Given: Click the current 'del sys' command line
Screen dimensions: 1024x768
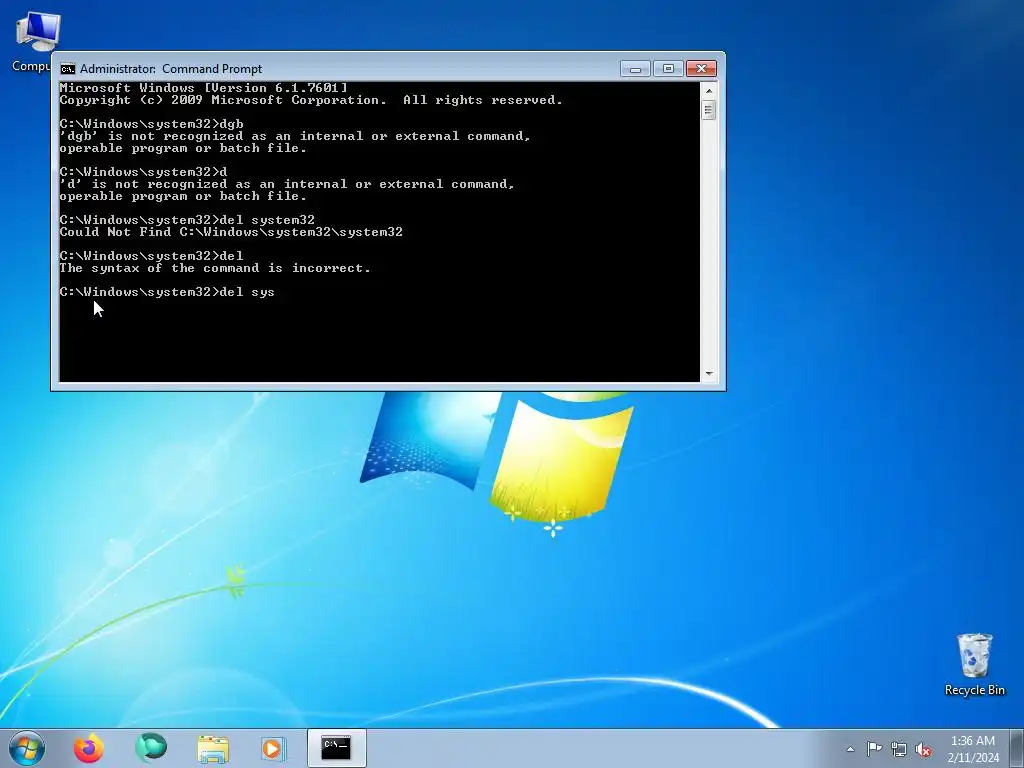Looking at the screenshot, I should pyautogui.click(x=167, y=292).
